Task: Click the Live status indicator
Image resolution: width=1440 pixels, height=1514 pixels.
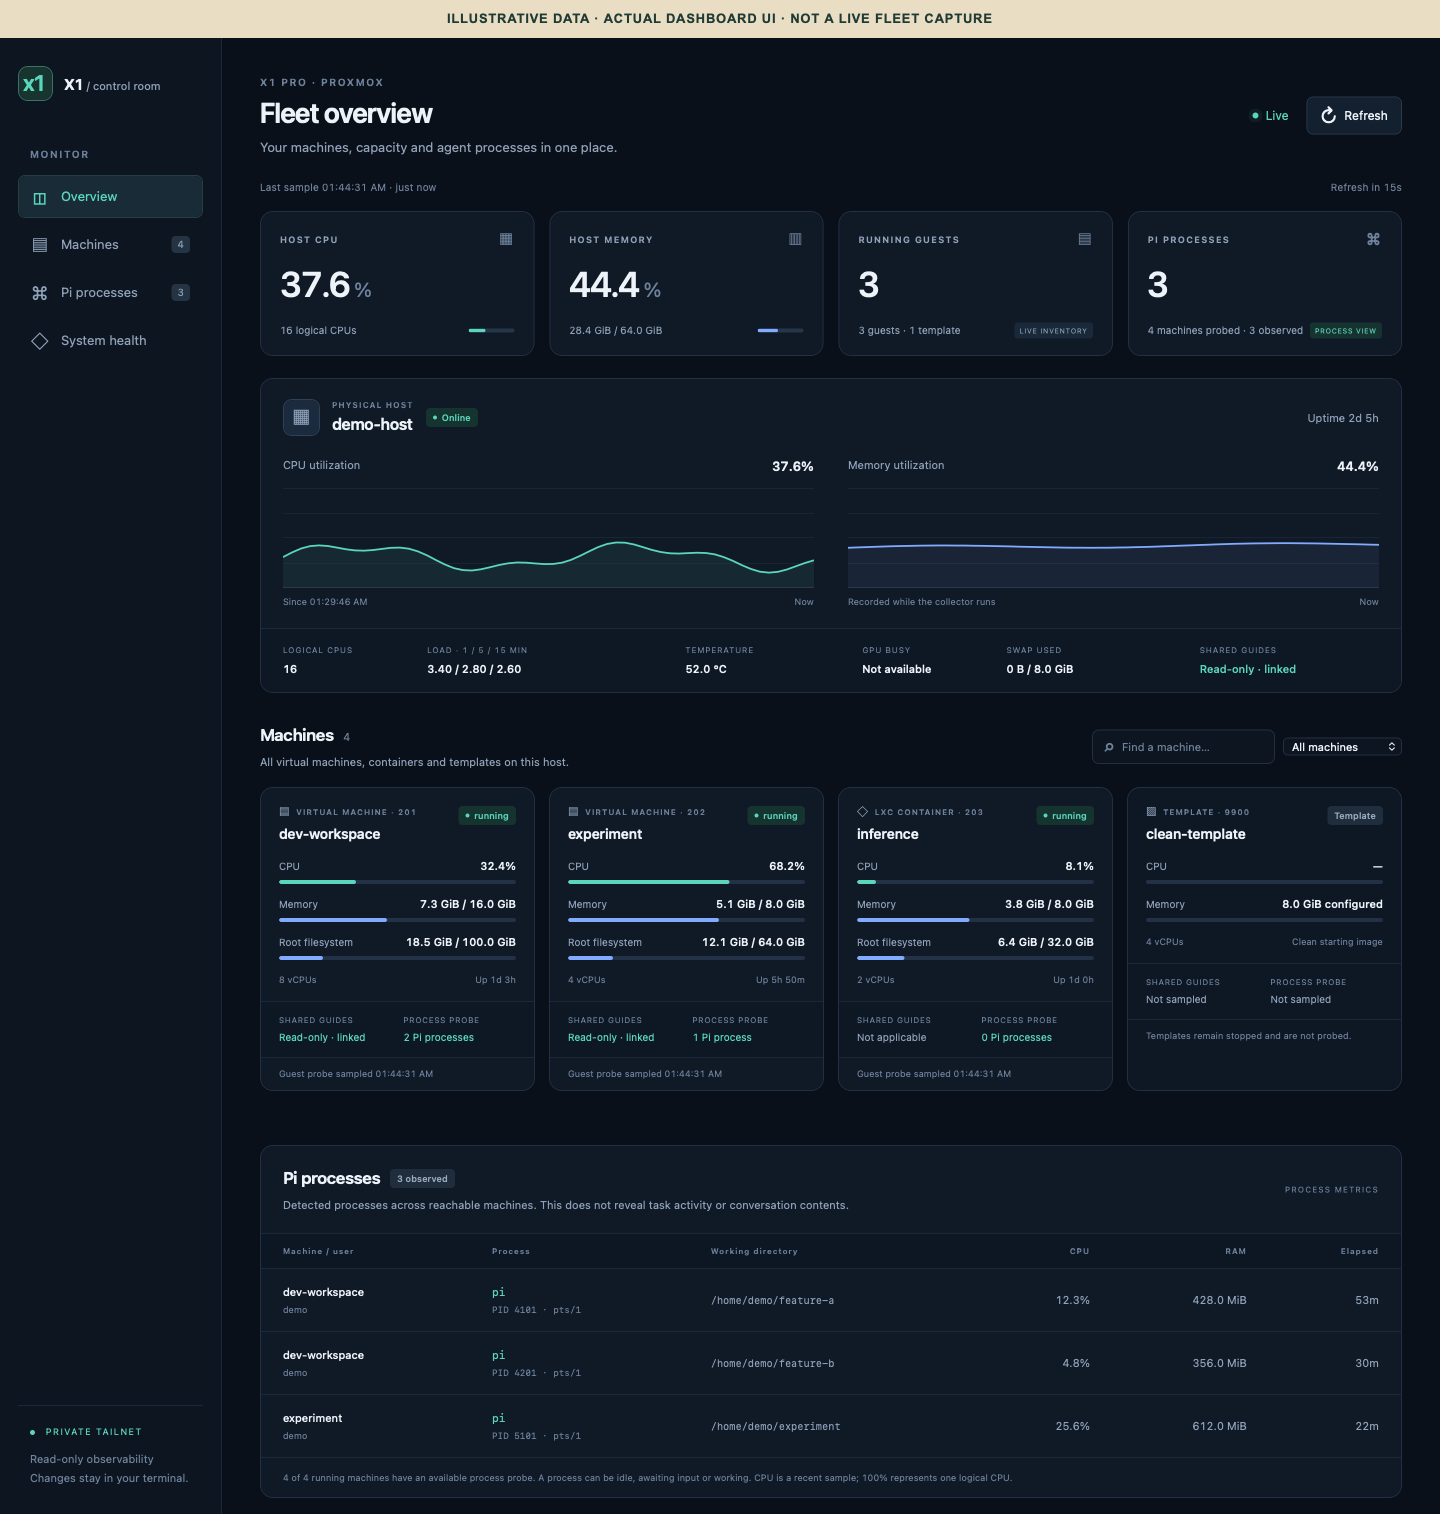Action: pyautogui.click(x=1270, y=116)
